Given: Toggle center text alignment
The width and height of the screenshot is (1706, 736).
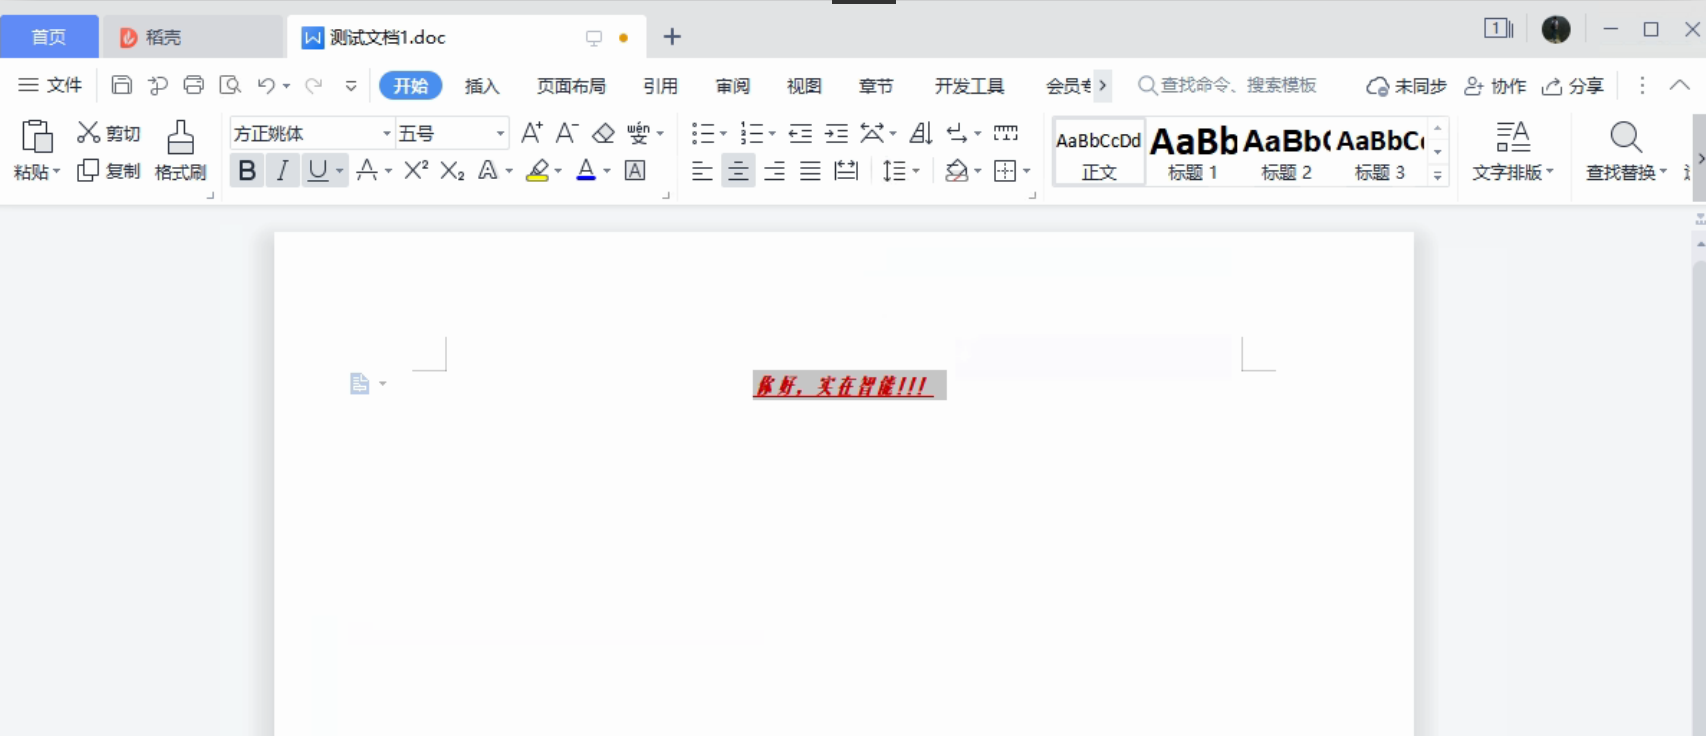Looking at the screenshot, I should (x=738, y=171).
